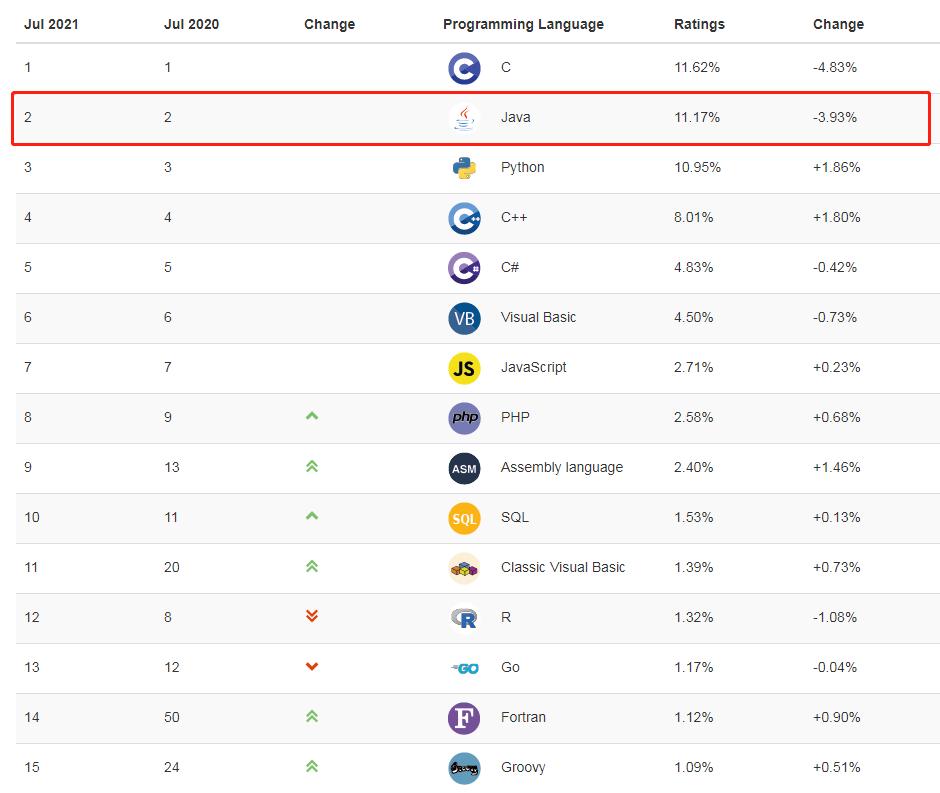The width and height of the screenshot is (940, 793).
Task: Select the SQL logo icon
Action: [464, 518]
